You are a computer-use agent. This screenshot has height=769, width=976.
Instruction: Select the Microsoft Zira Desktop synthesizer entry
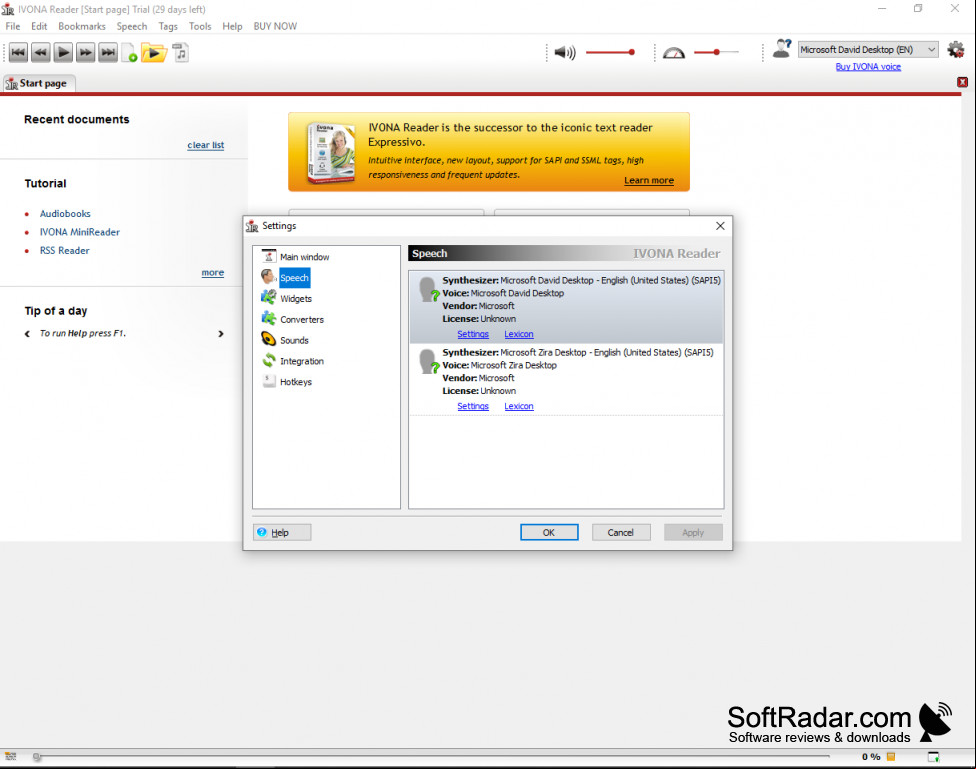566,379
